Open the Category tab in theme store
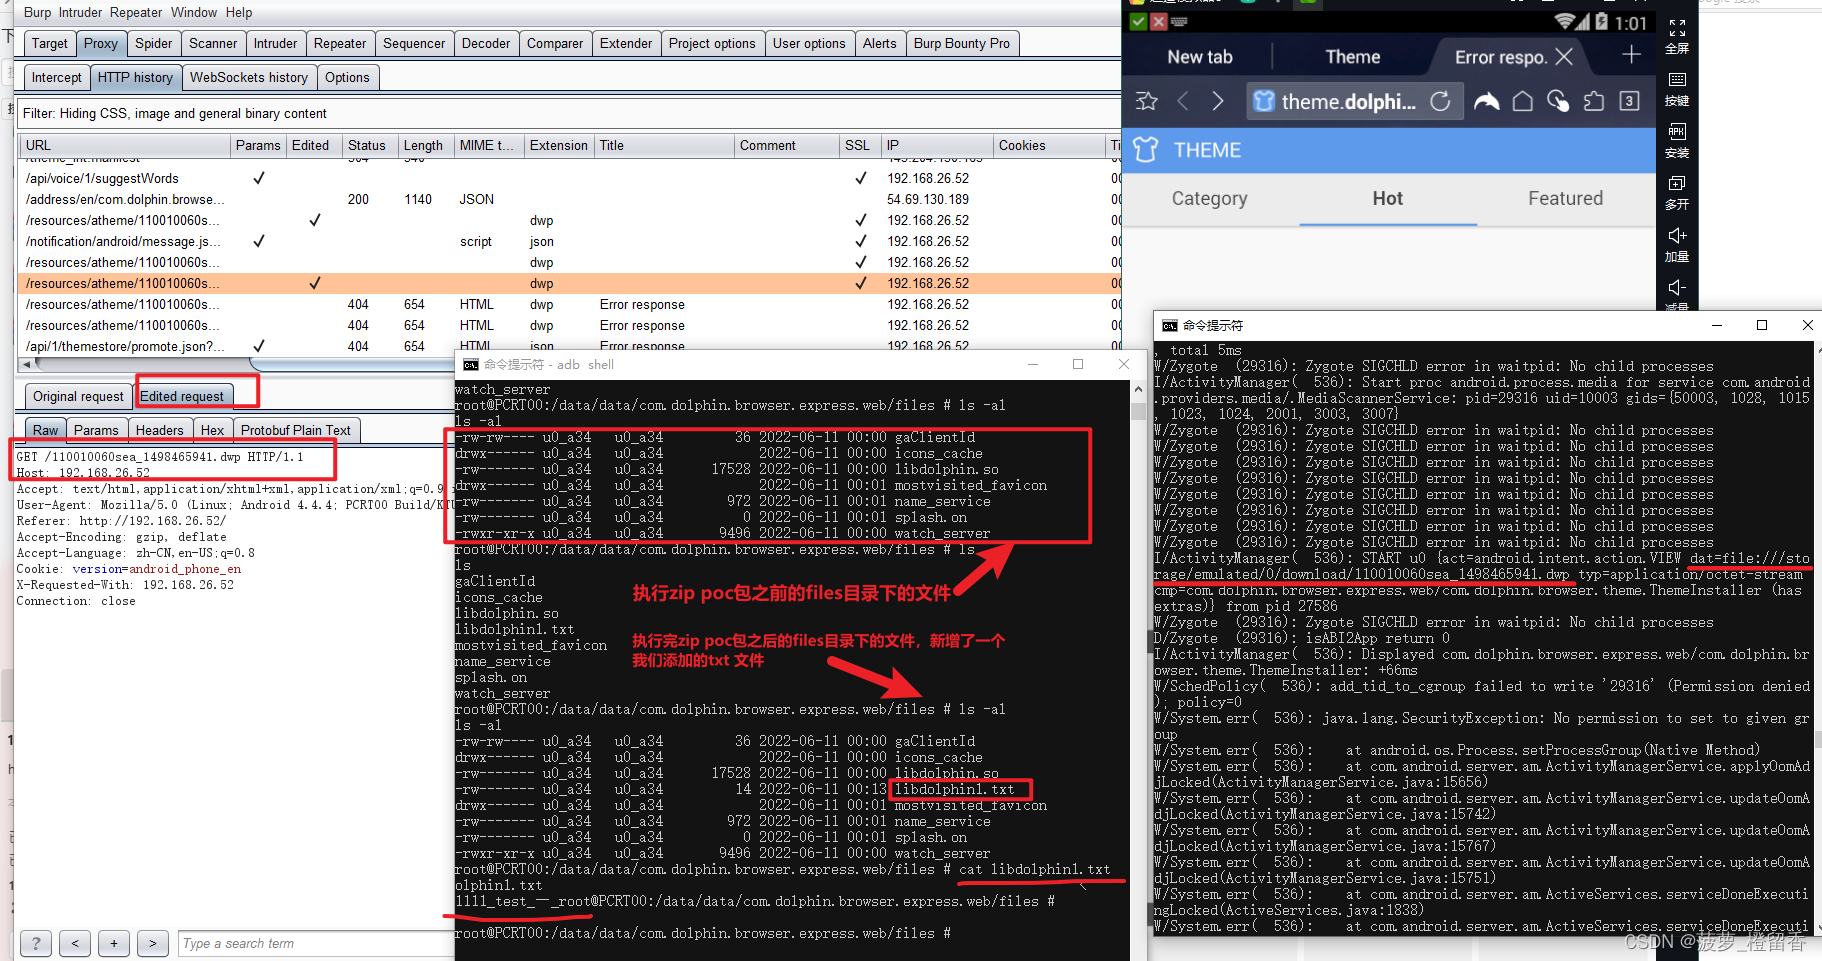Screen dimensions: 1822x961 tap(1210, 198)
